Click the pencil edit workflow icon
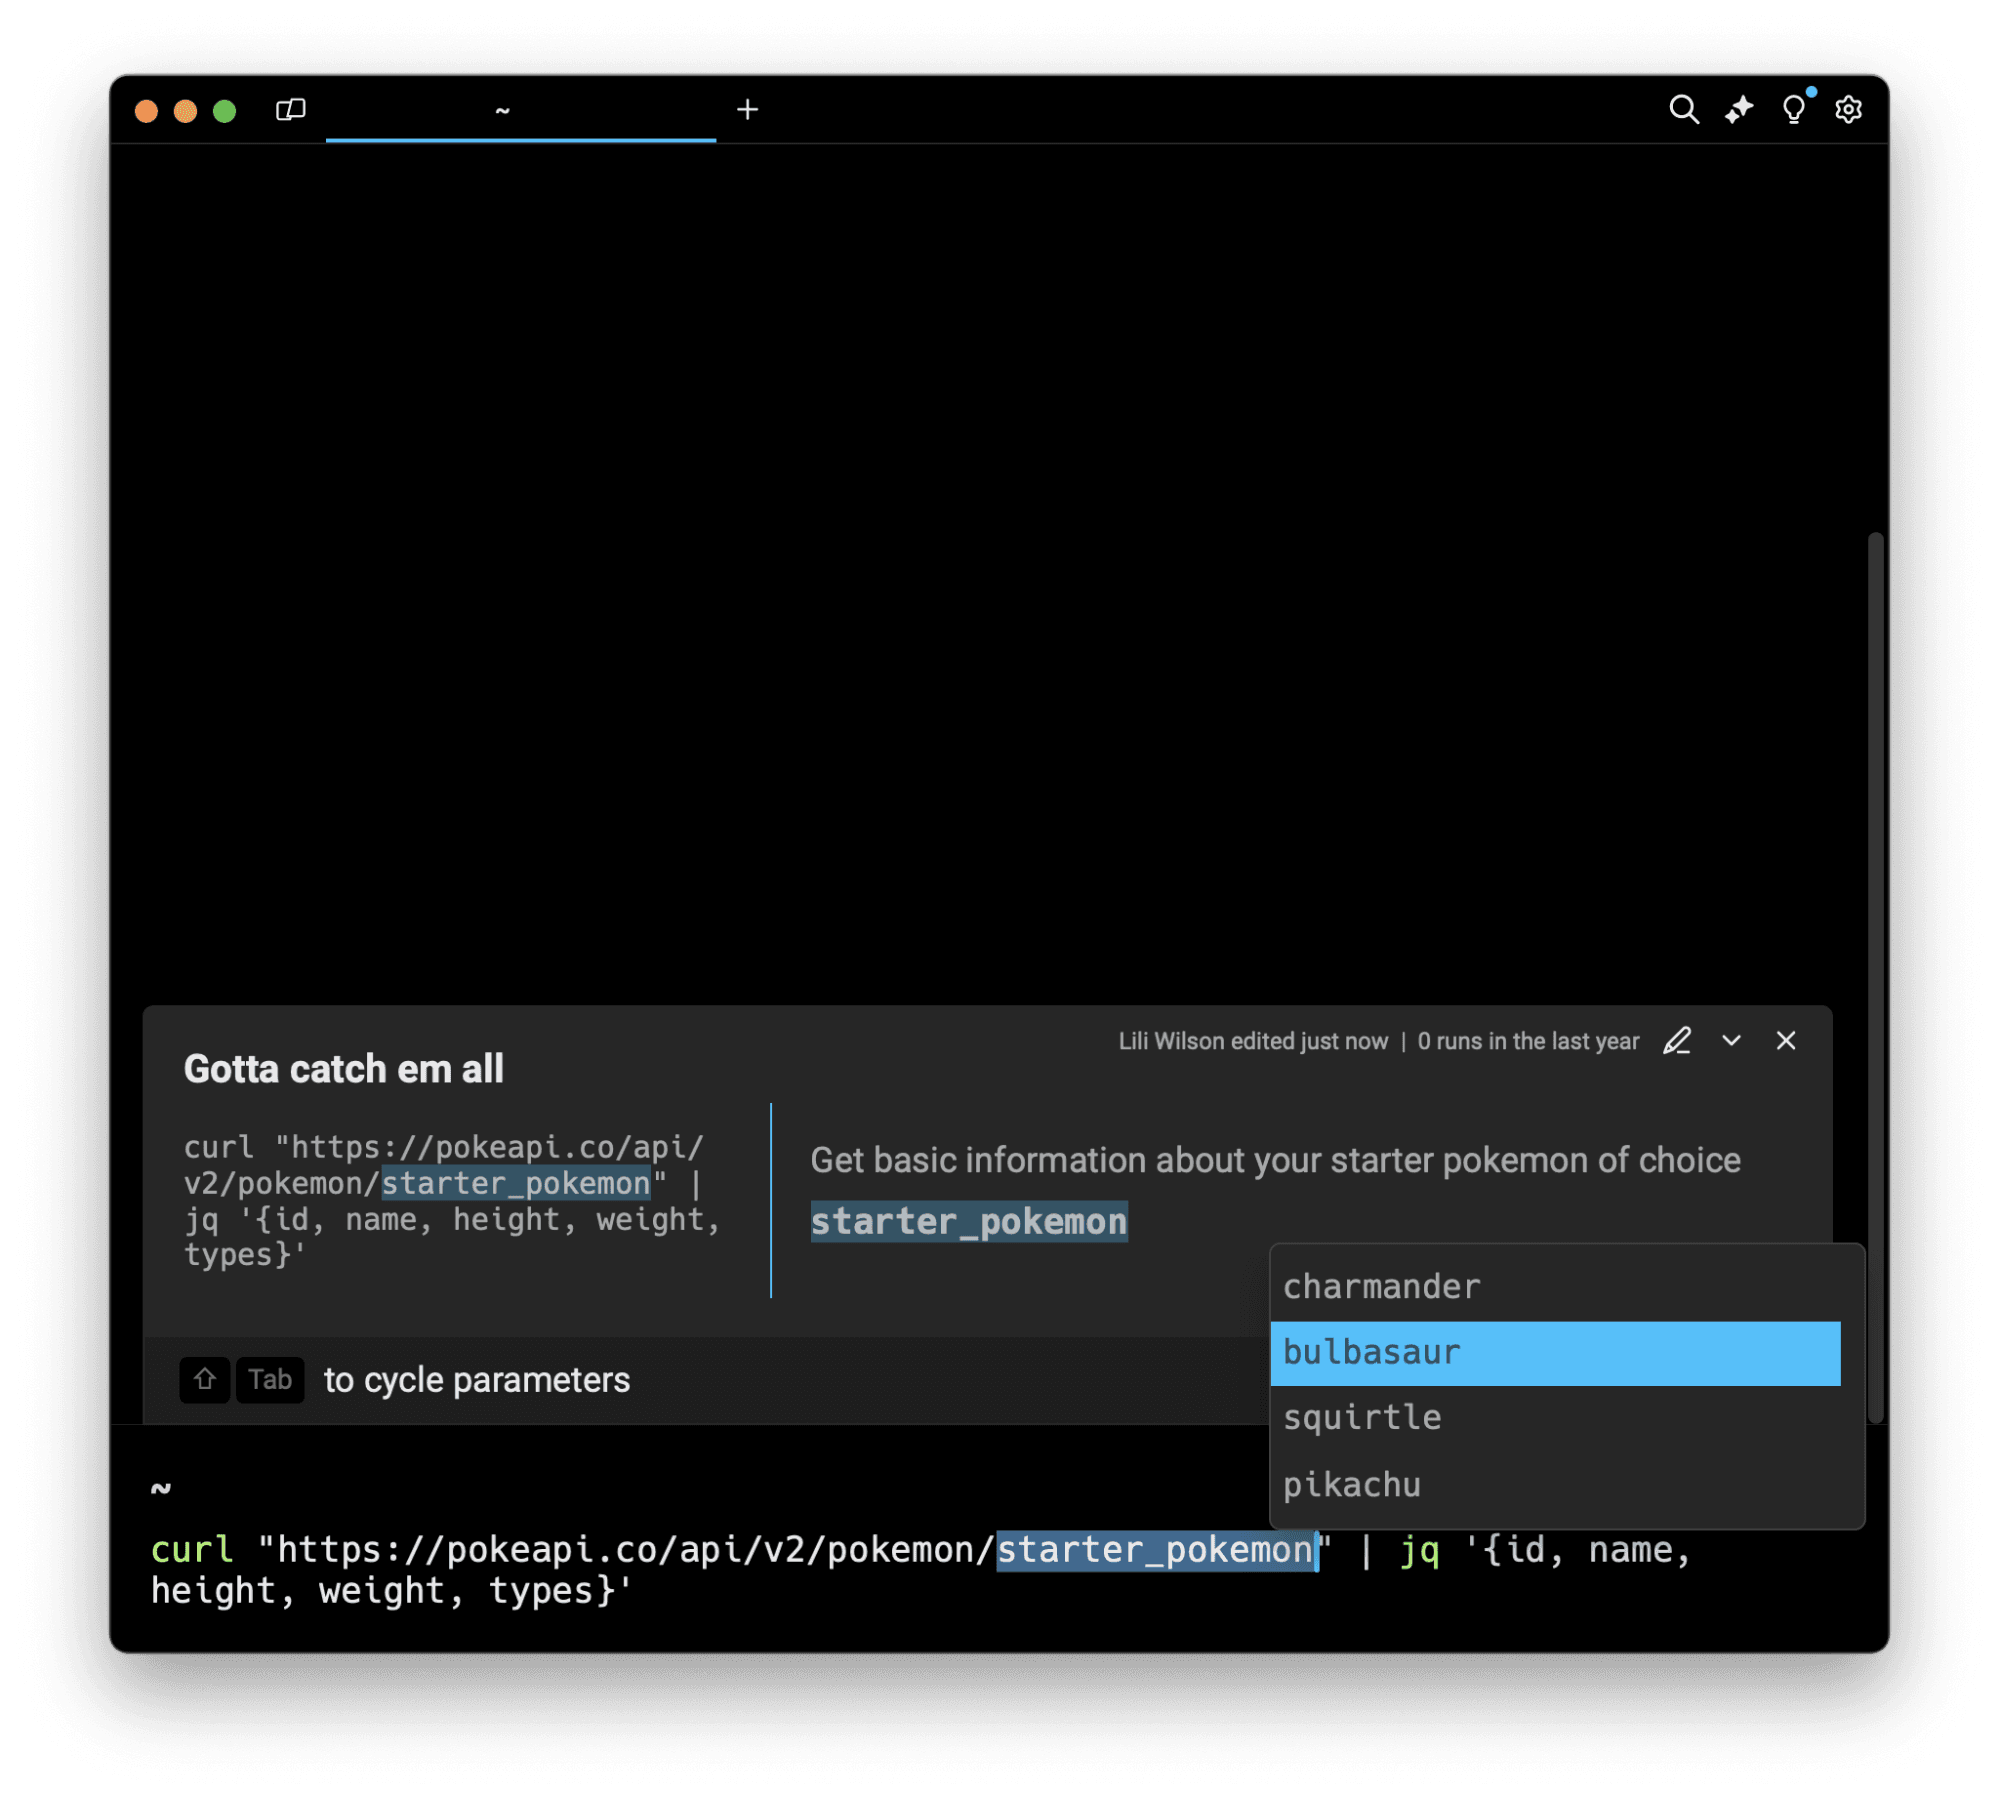Image resolution: width=1999 pixels, height=1798 pixels. coord(1677,1041)
